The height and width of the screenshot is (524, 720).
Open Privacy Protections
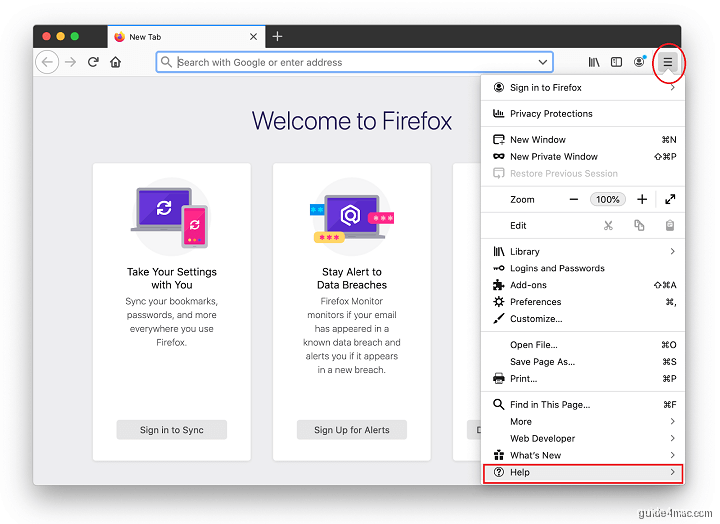coord(583,113)
